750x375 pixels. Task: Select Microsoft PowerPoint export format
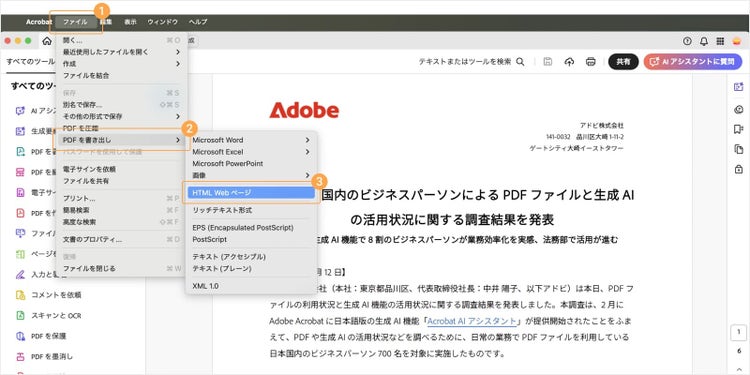click(251, 164)
